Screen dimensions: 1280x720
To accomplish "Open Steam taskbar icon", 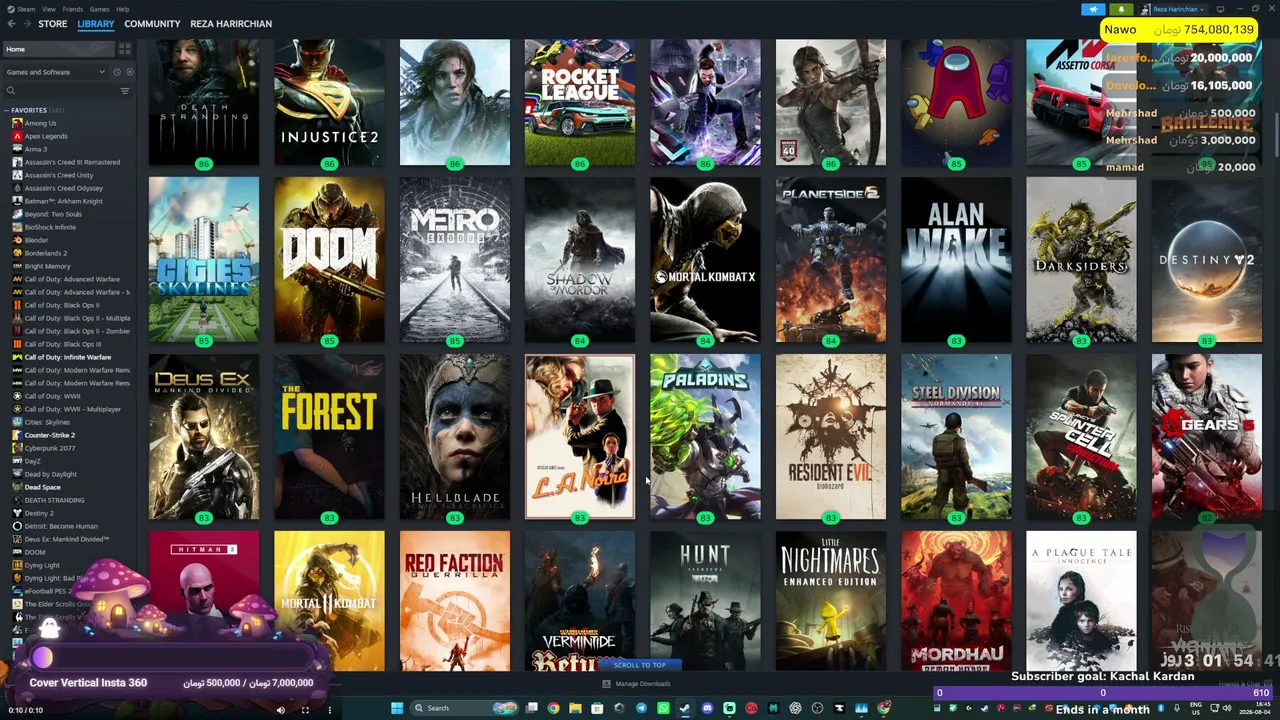I will click(685, 708).
